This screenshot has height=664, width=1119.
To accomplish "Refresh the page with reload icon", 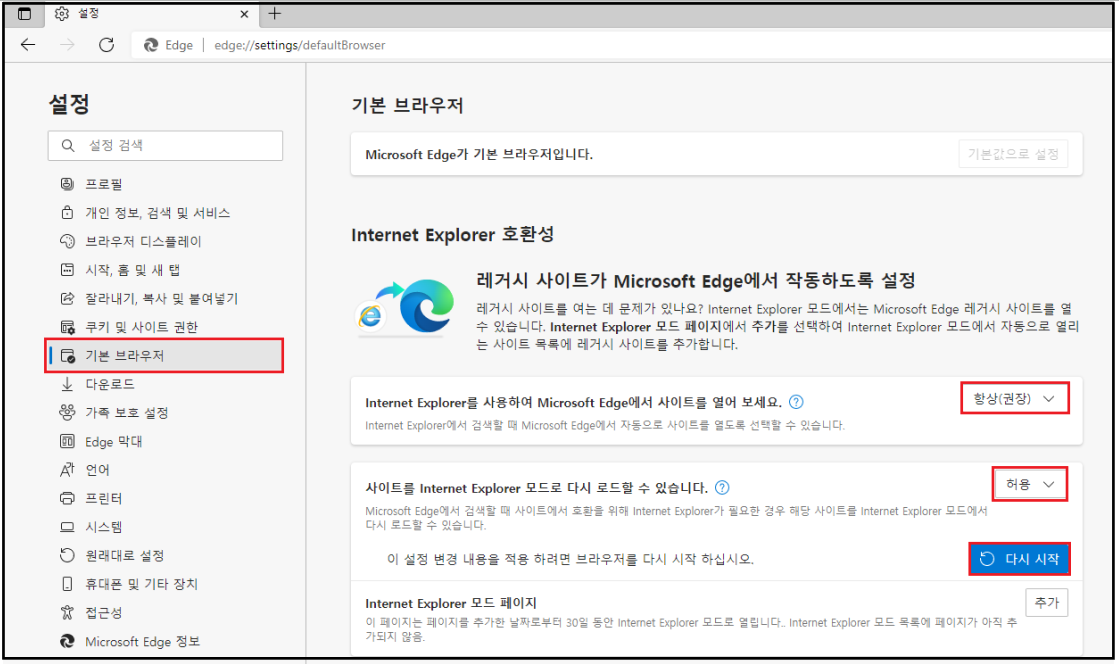I will (x=106, y=45).
